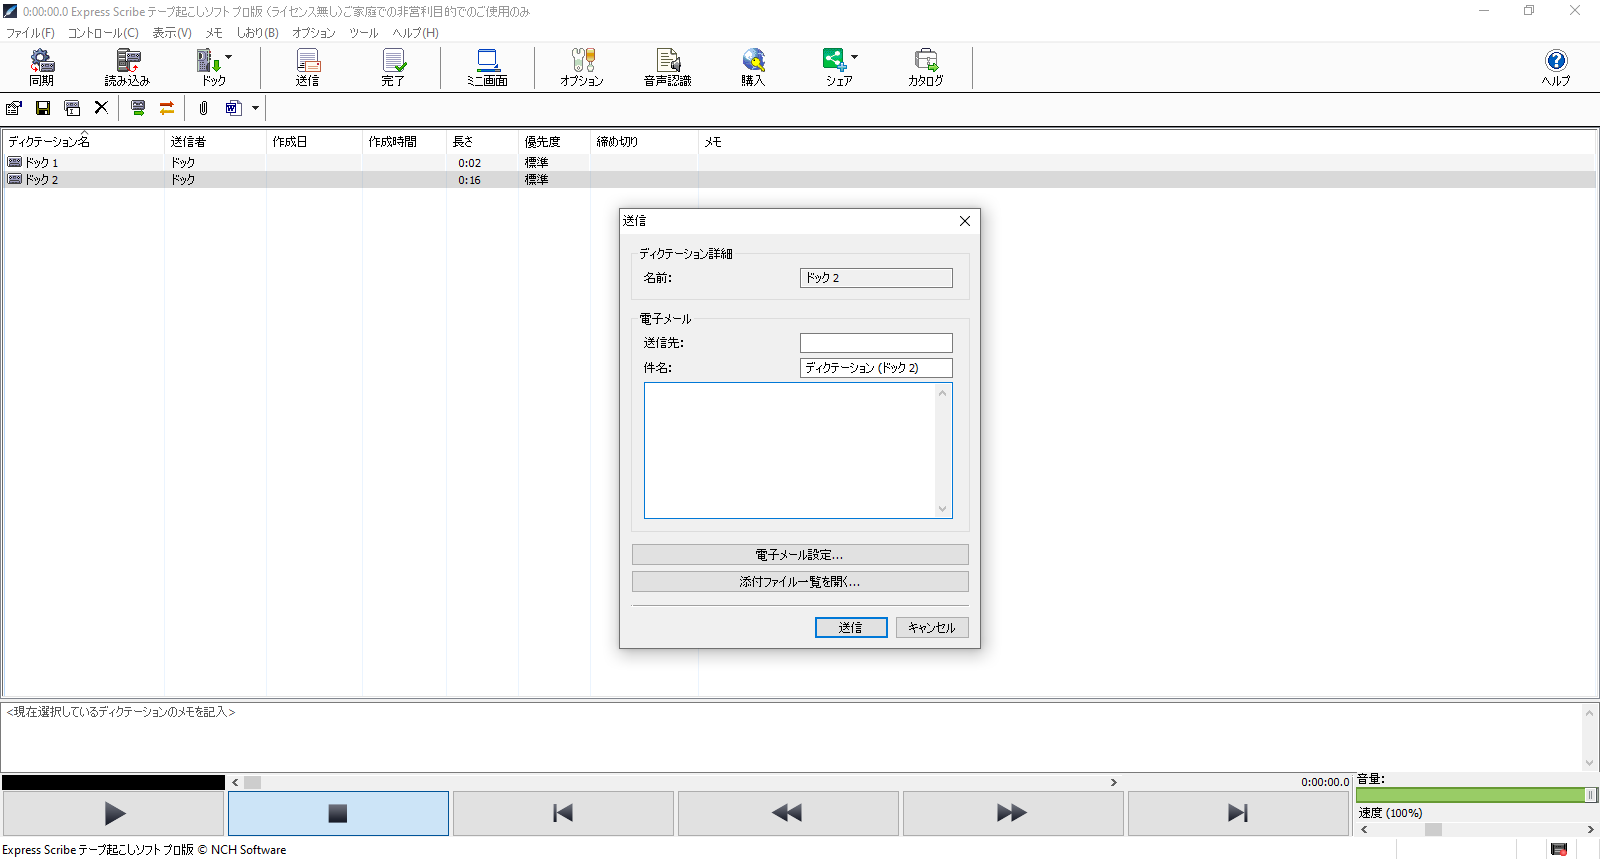Click the 同期 (Sync) toolbar icon

[41, 67]
